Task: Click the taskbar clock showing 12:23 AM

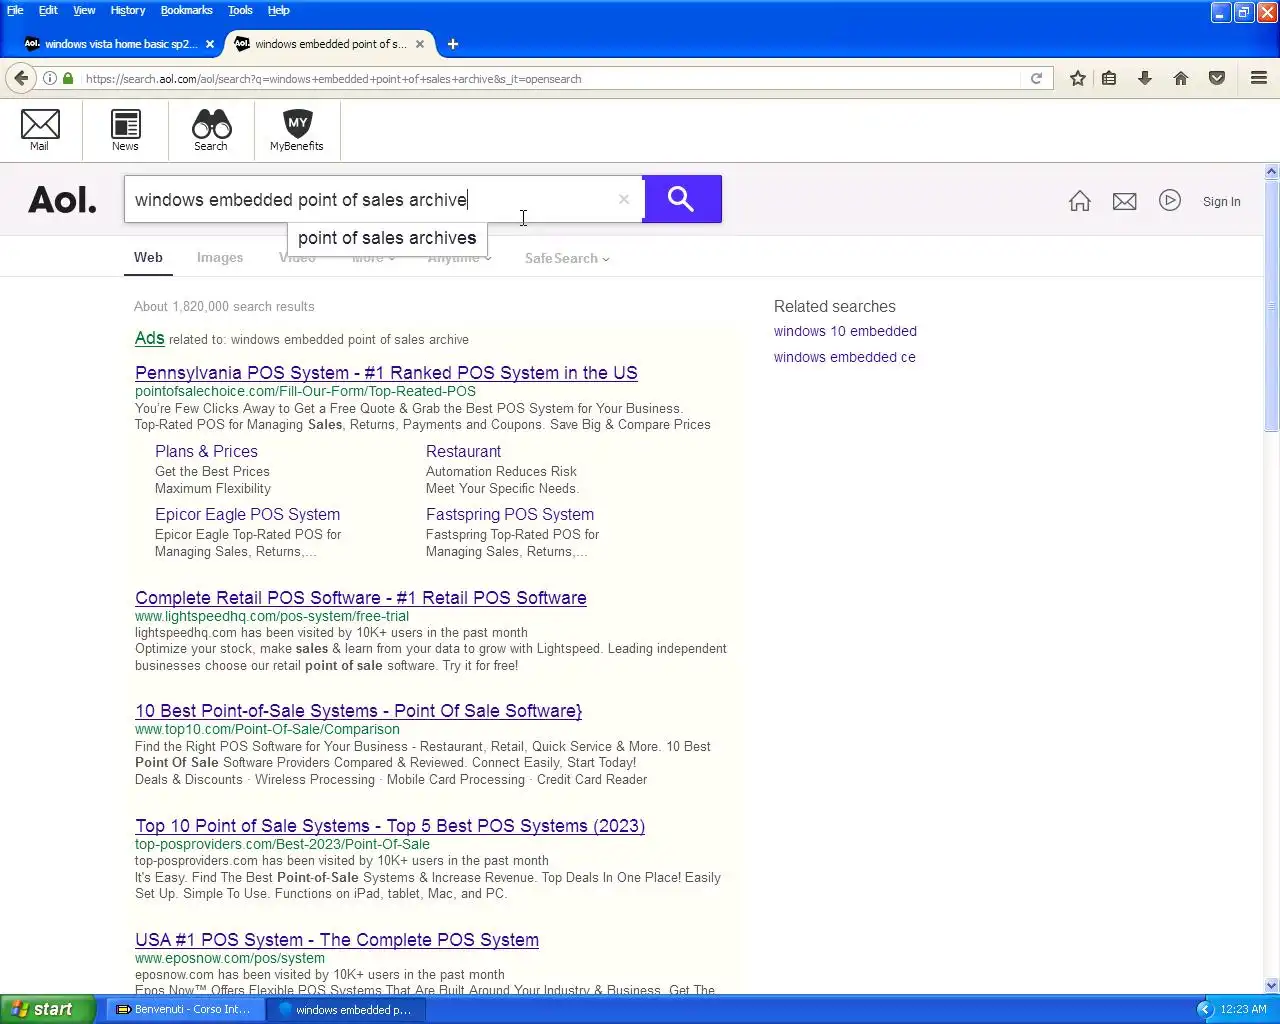Action: pos(1243,1009)
